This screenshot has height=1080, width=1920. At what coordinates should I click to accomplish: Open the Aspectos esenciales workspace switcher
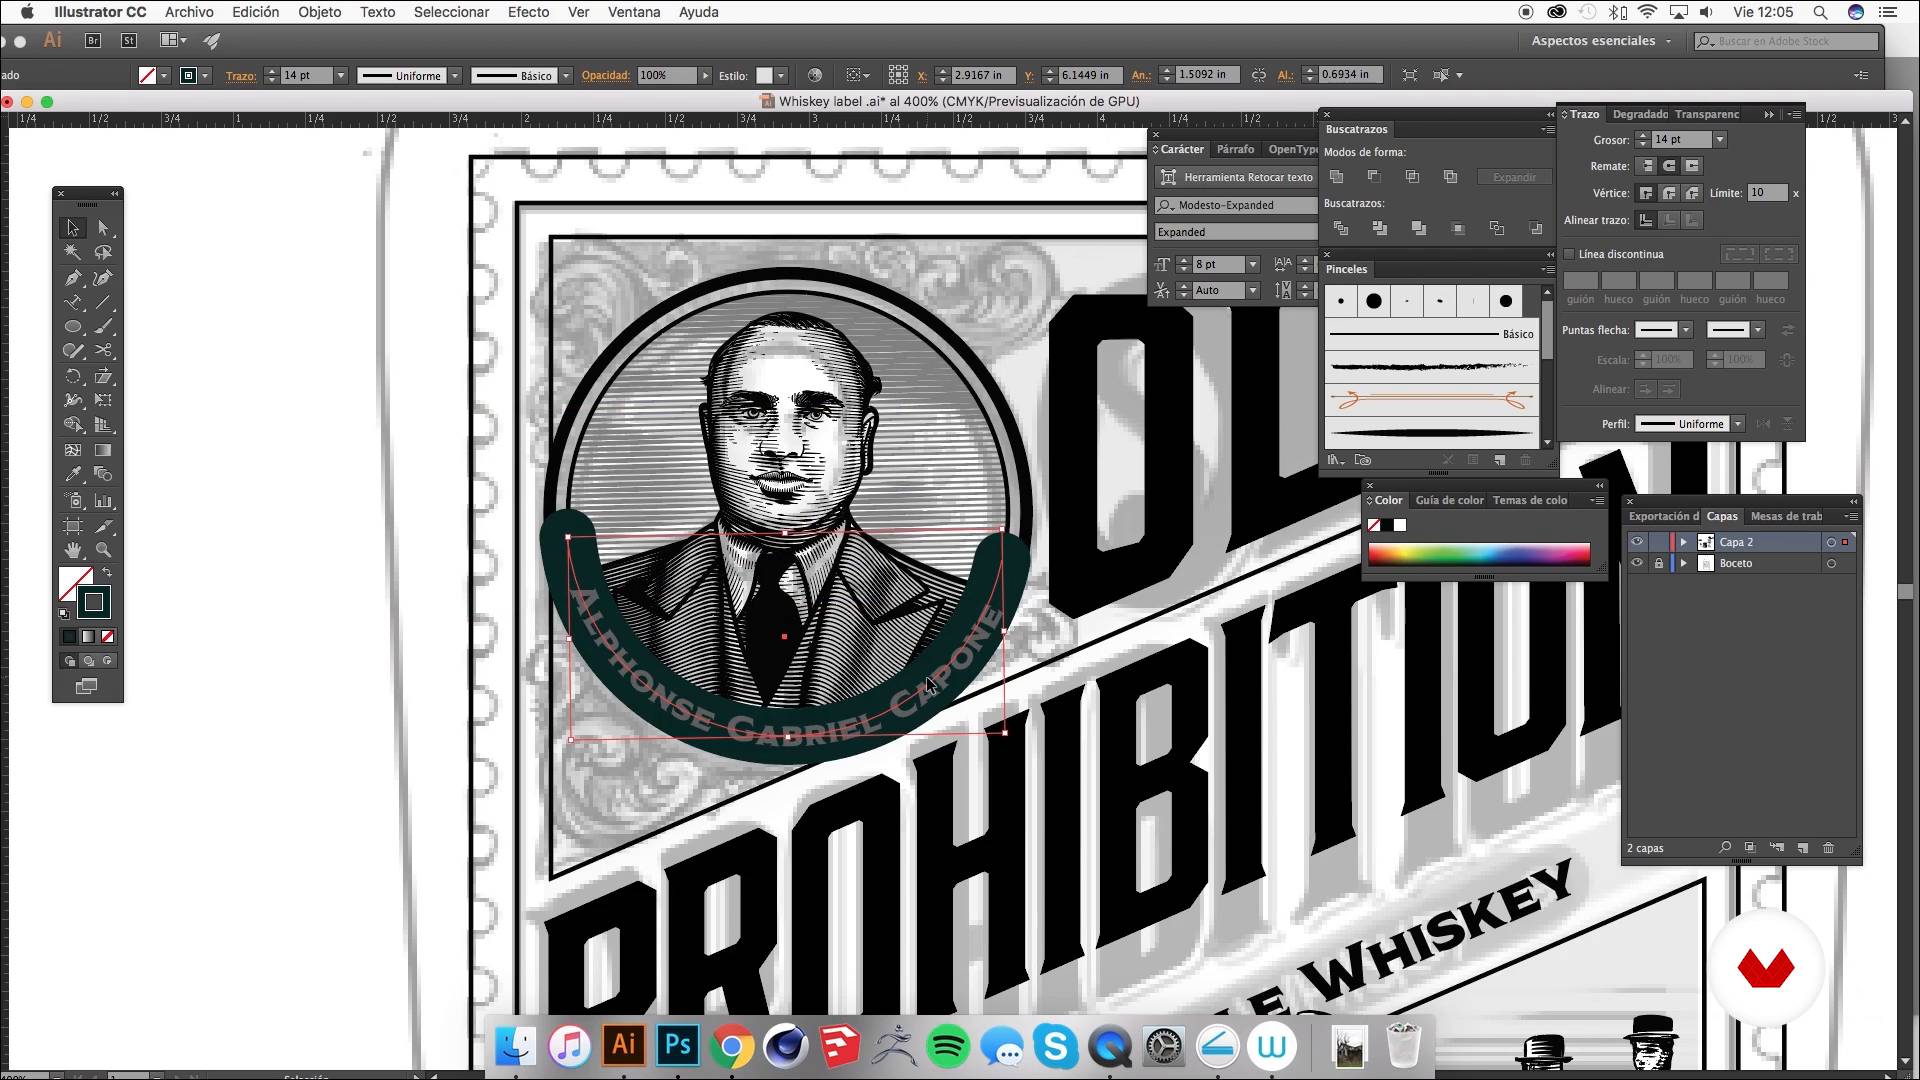(x=1602, y=41)
